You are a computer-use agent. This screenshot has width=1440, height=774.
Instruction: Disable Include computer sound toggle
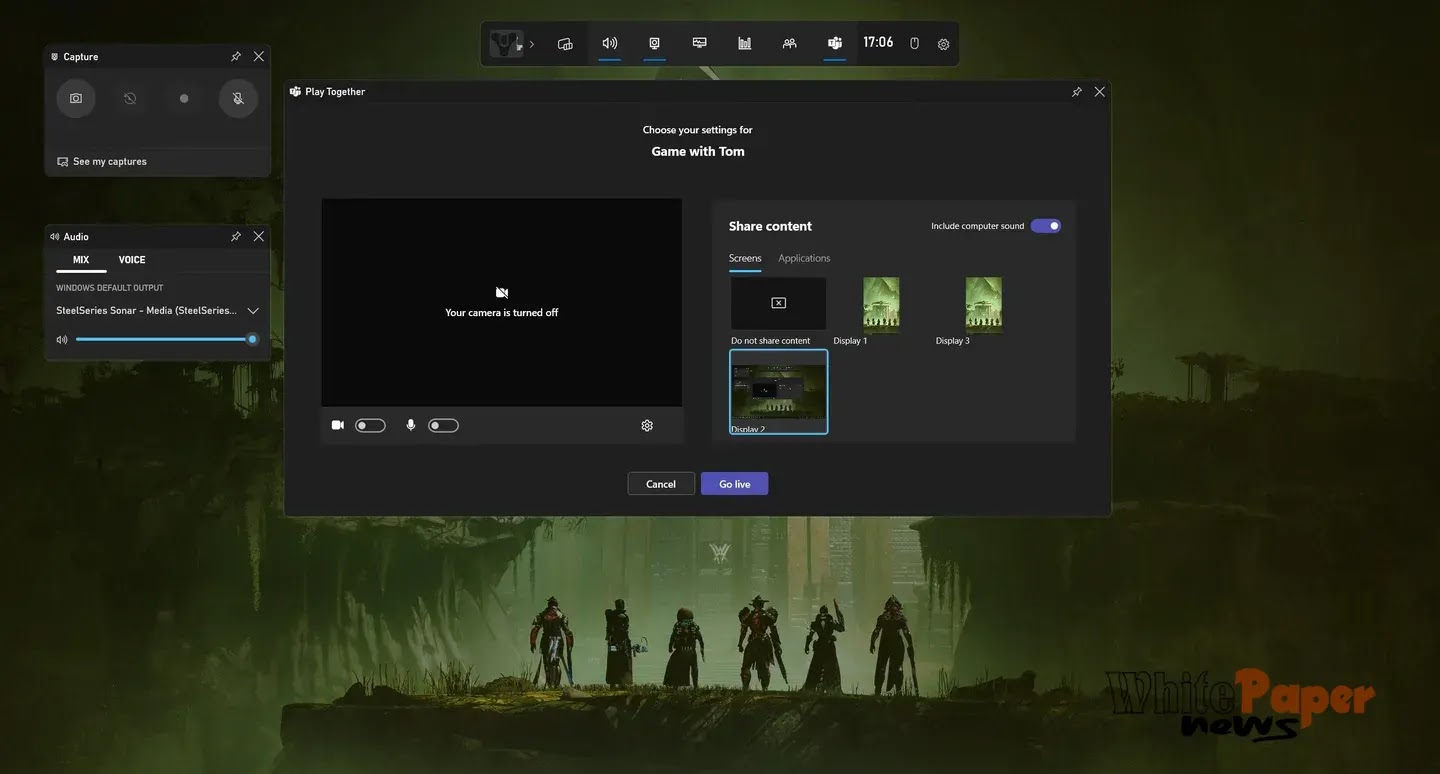[1046, 226]
